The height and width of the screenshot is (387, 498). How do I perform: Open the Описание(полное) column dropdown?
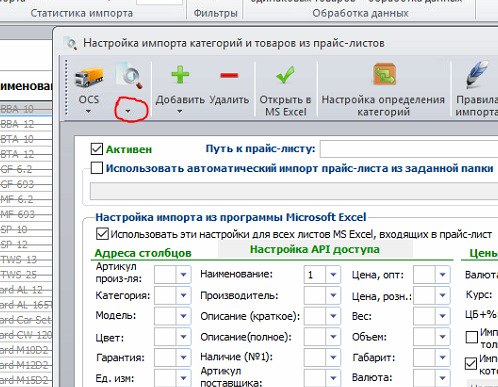[333, 337]
